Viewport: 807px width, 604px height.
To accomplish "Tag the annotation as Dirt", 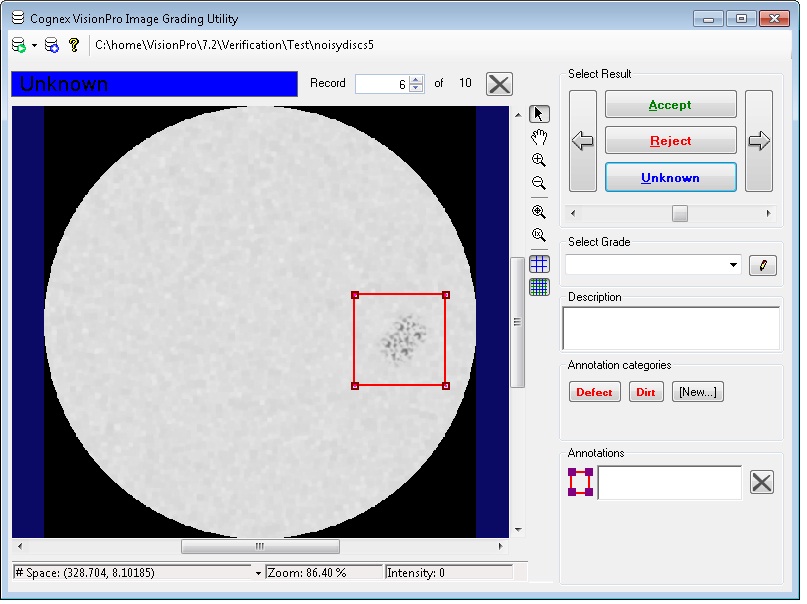I will click(x=645, y=391).
